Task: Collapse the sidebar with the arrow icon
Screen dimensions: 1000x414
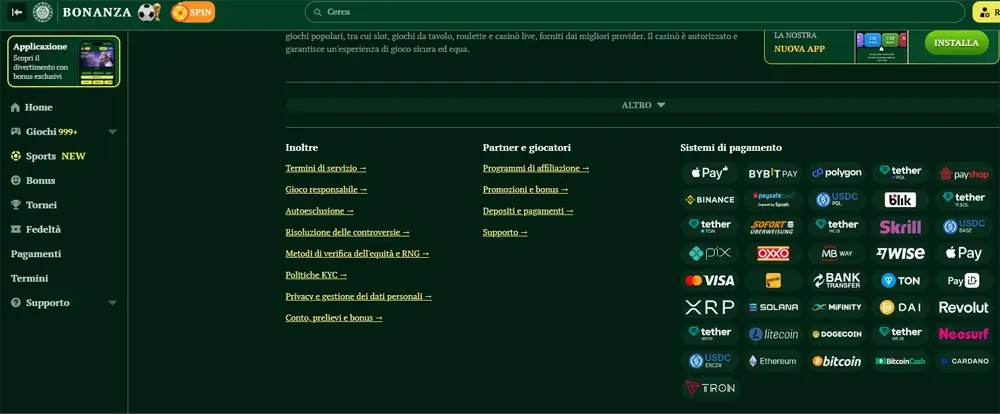Action: [17, 12]
